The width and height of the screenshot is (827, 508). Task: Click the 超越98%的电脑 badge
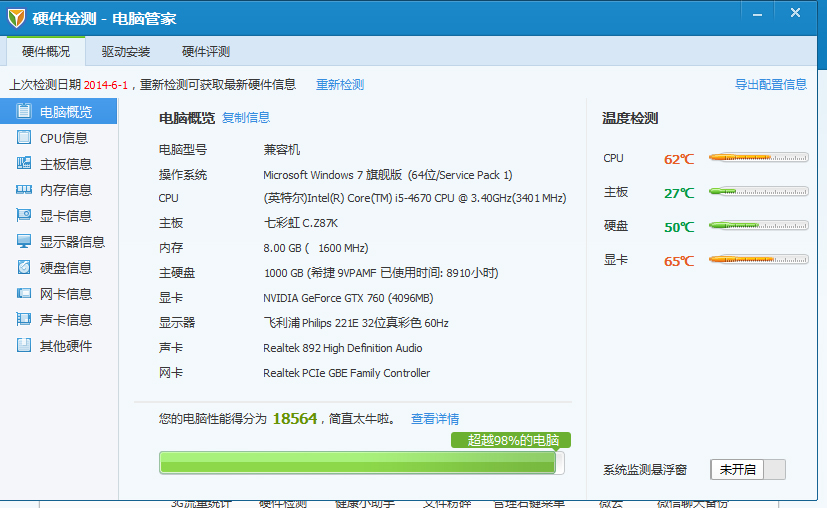pos(511,440)
